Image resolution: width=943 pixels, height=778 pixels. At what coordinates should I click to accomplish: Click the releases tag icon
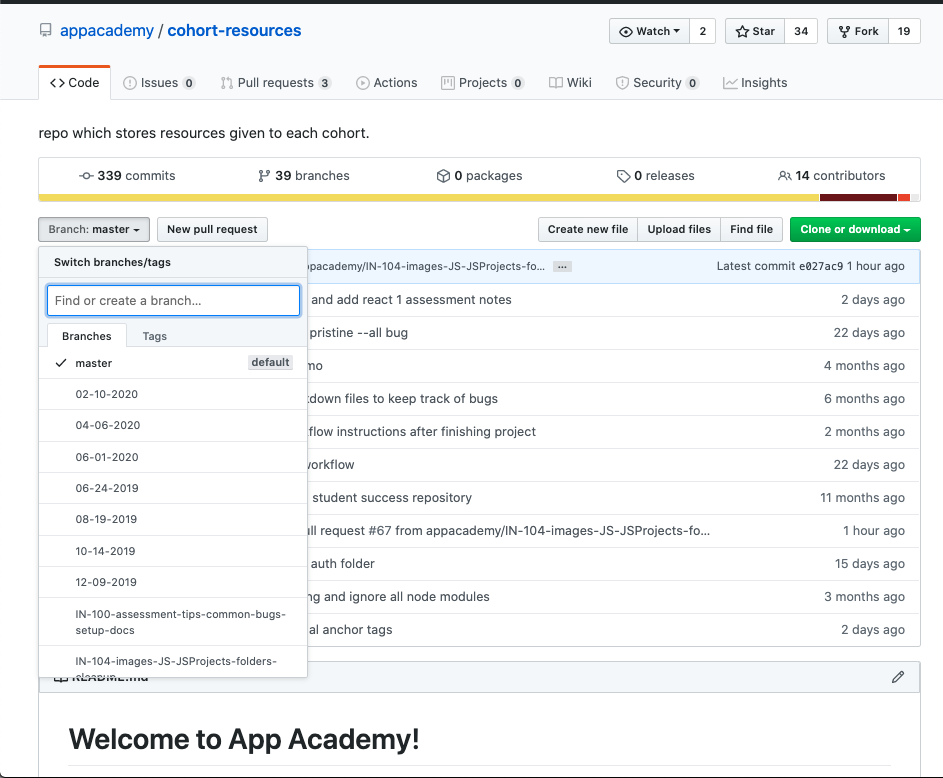(x=623, y=176)
